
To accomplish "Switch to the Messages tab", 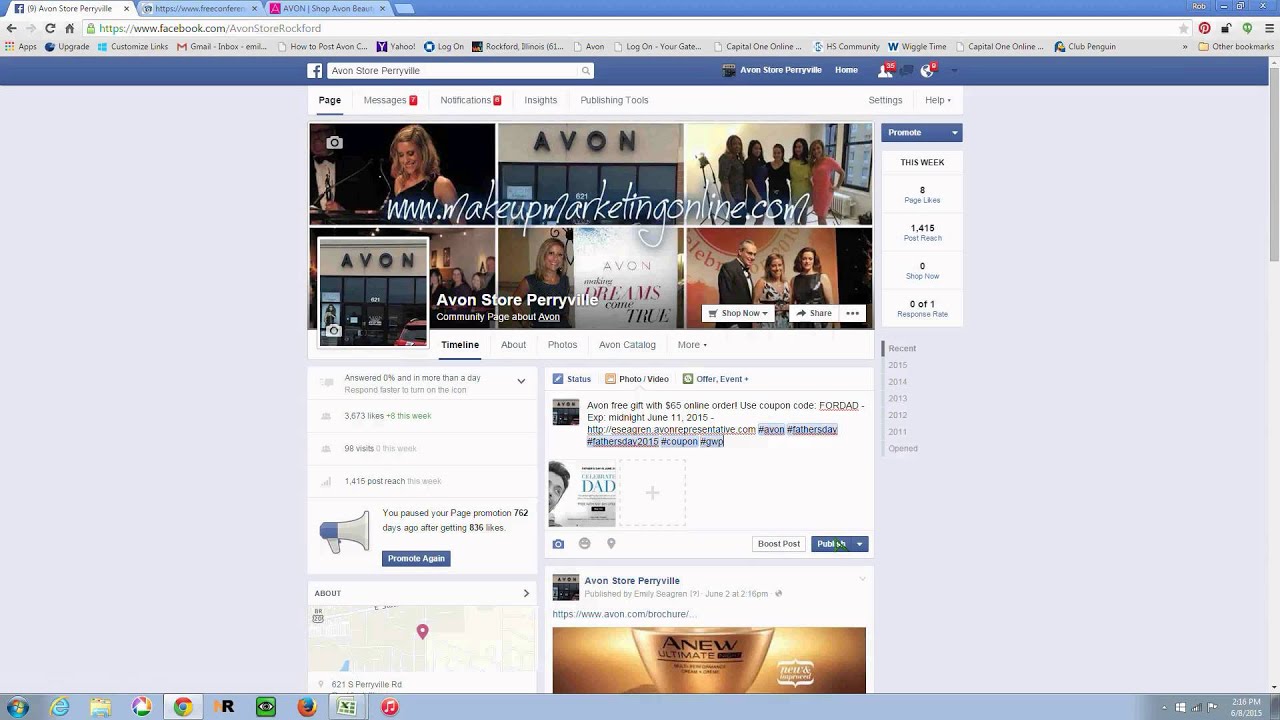I will pyautogui.click(x=390, y=100).
